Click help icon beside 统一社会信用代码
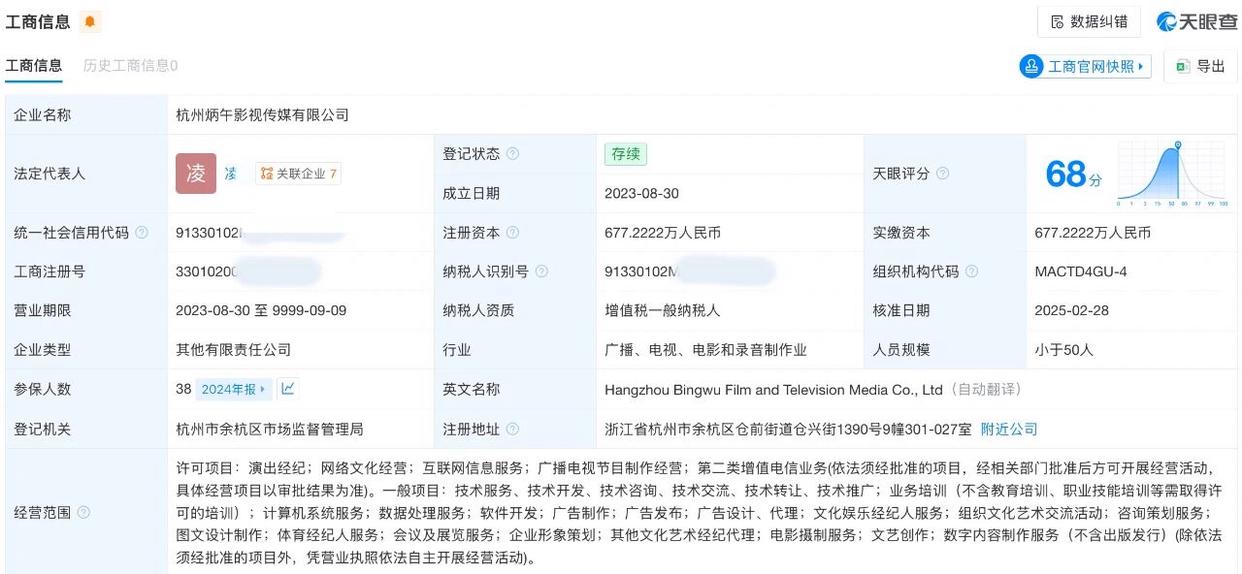This screenshot has height=574, width=1242. 142,233
